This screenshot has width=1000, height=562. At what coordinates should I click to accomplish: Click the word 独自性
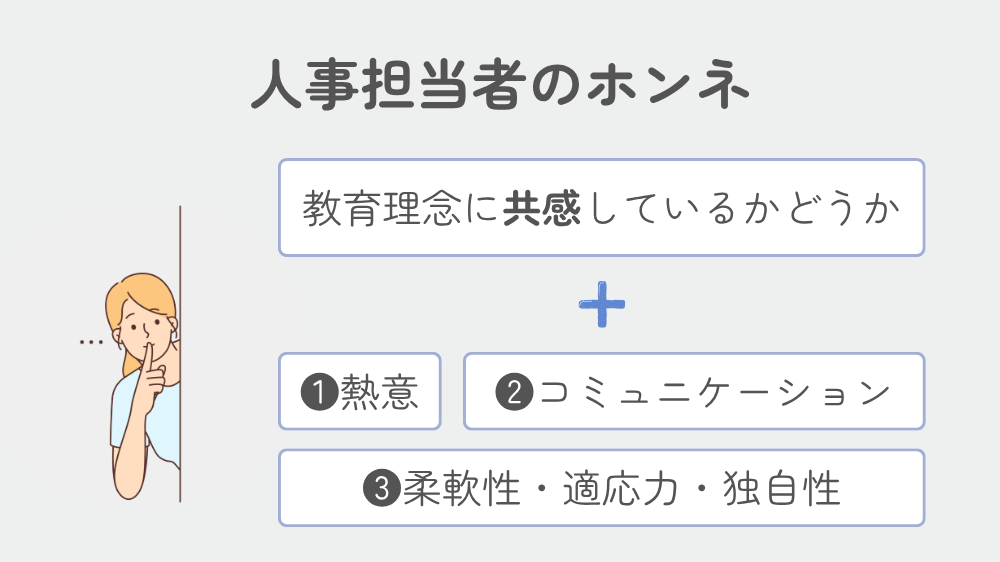782,489
